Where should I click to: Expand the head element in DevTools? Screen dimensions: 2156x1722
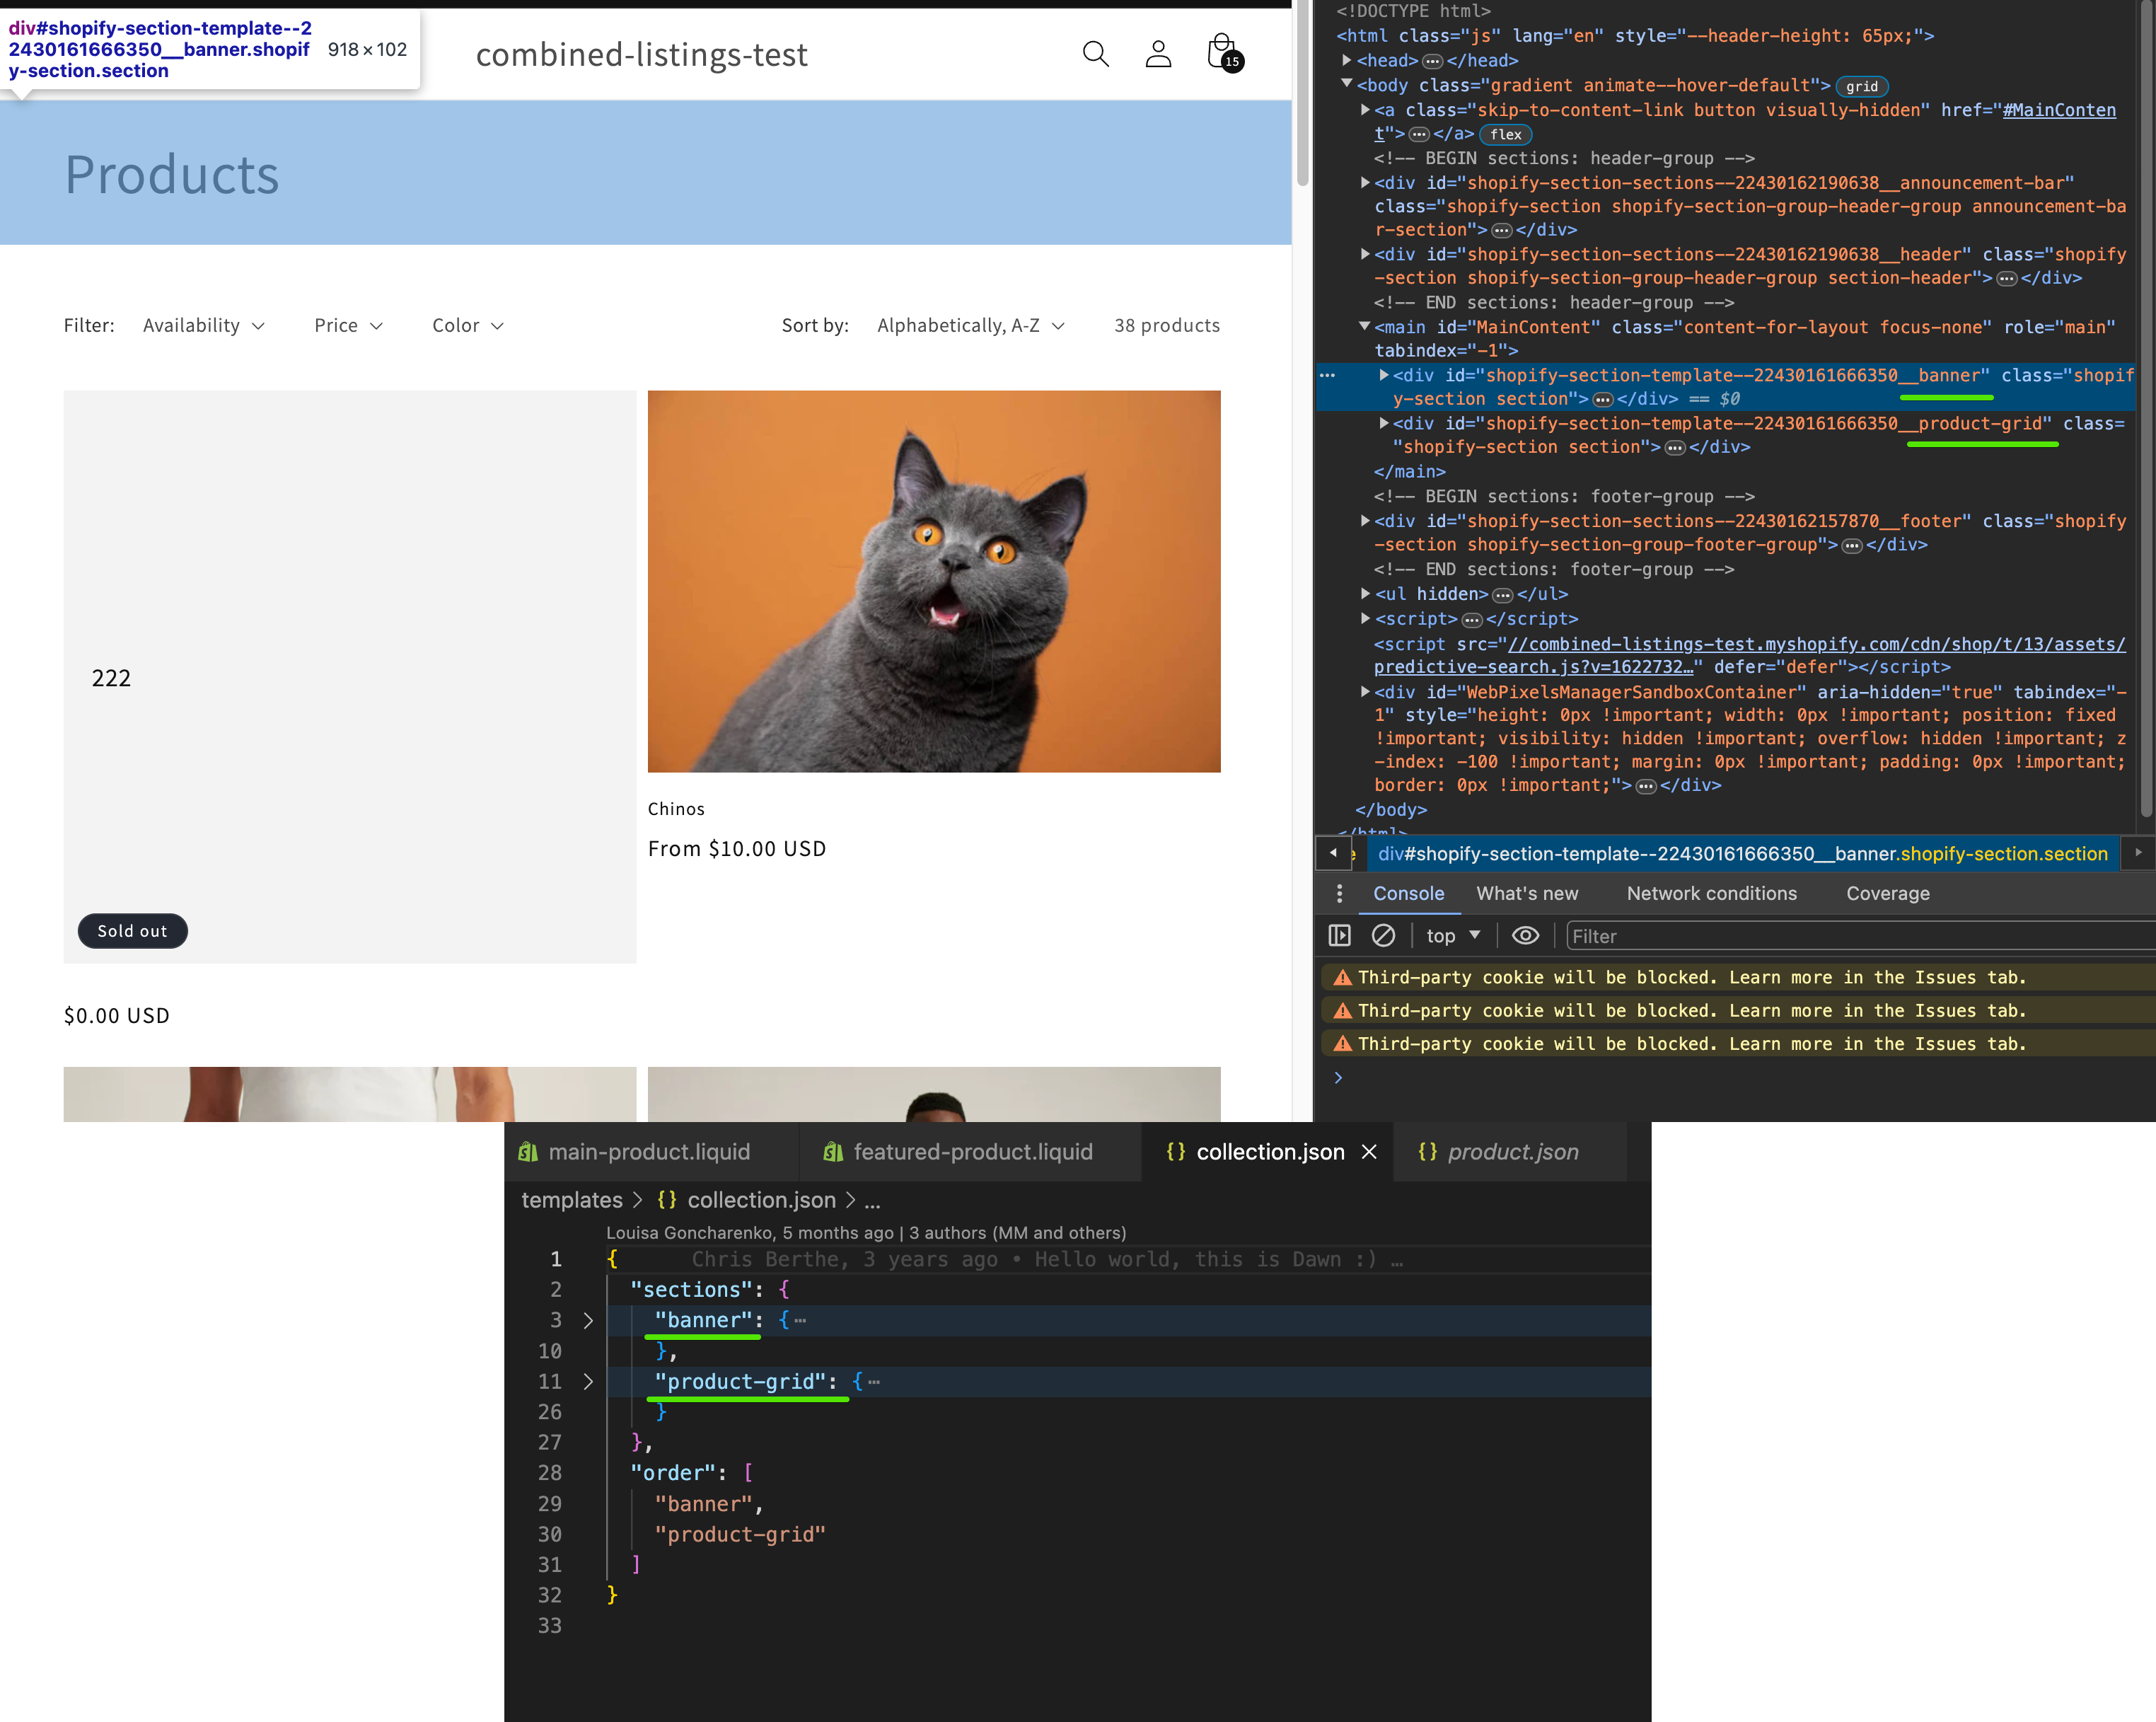point(1347,60)
